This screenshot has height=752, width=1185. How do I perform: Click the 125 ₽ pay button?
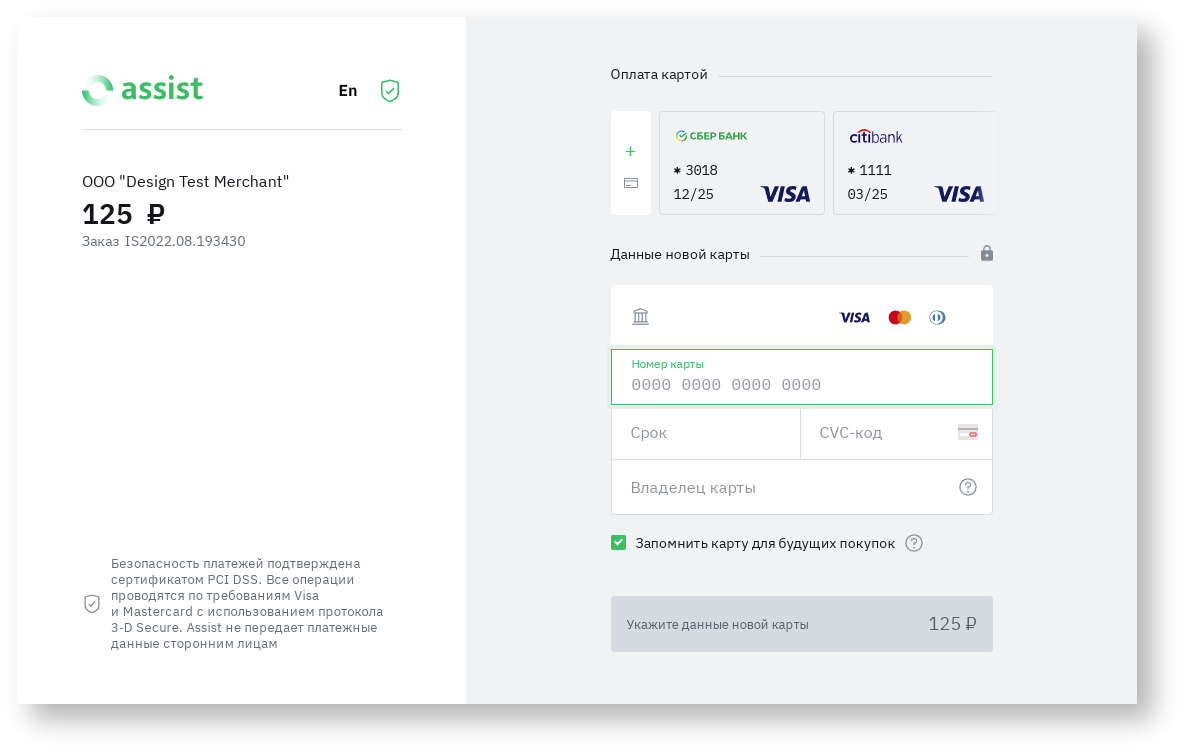801,624
